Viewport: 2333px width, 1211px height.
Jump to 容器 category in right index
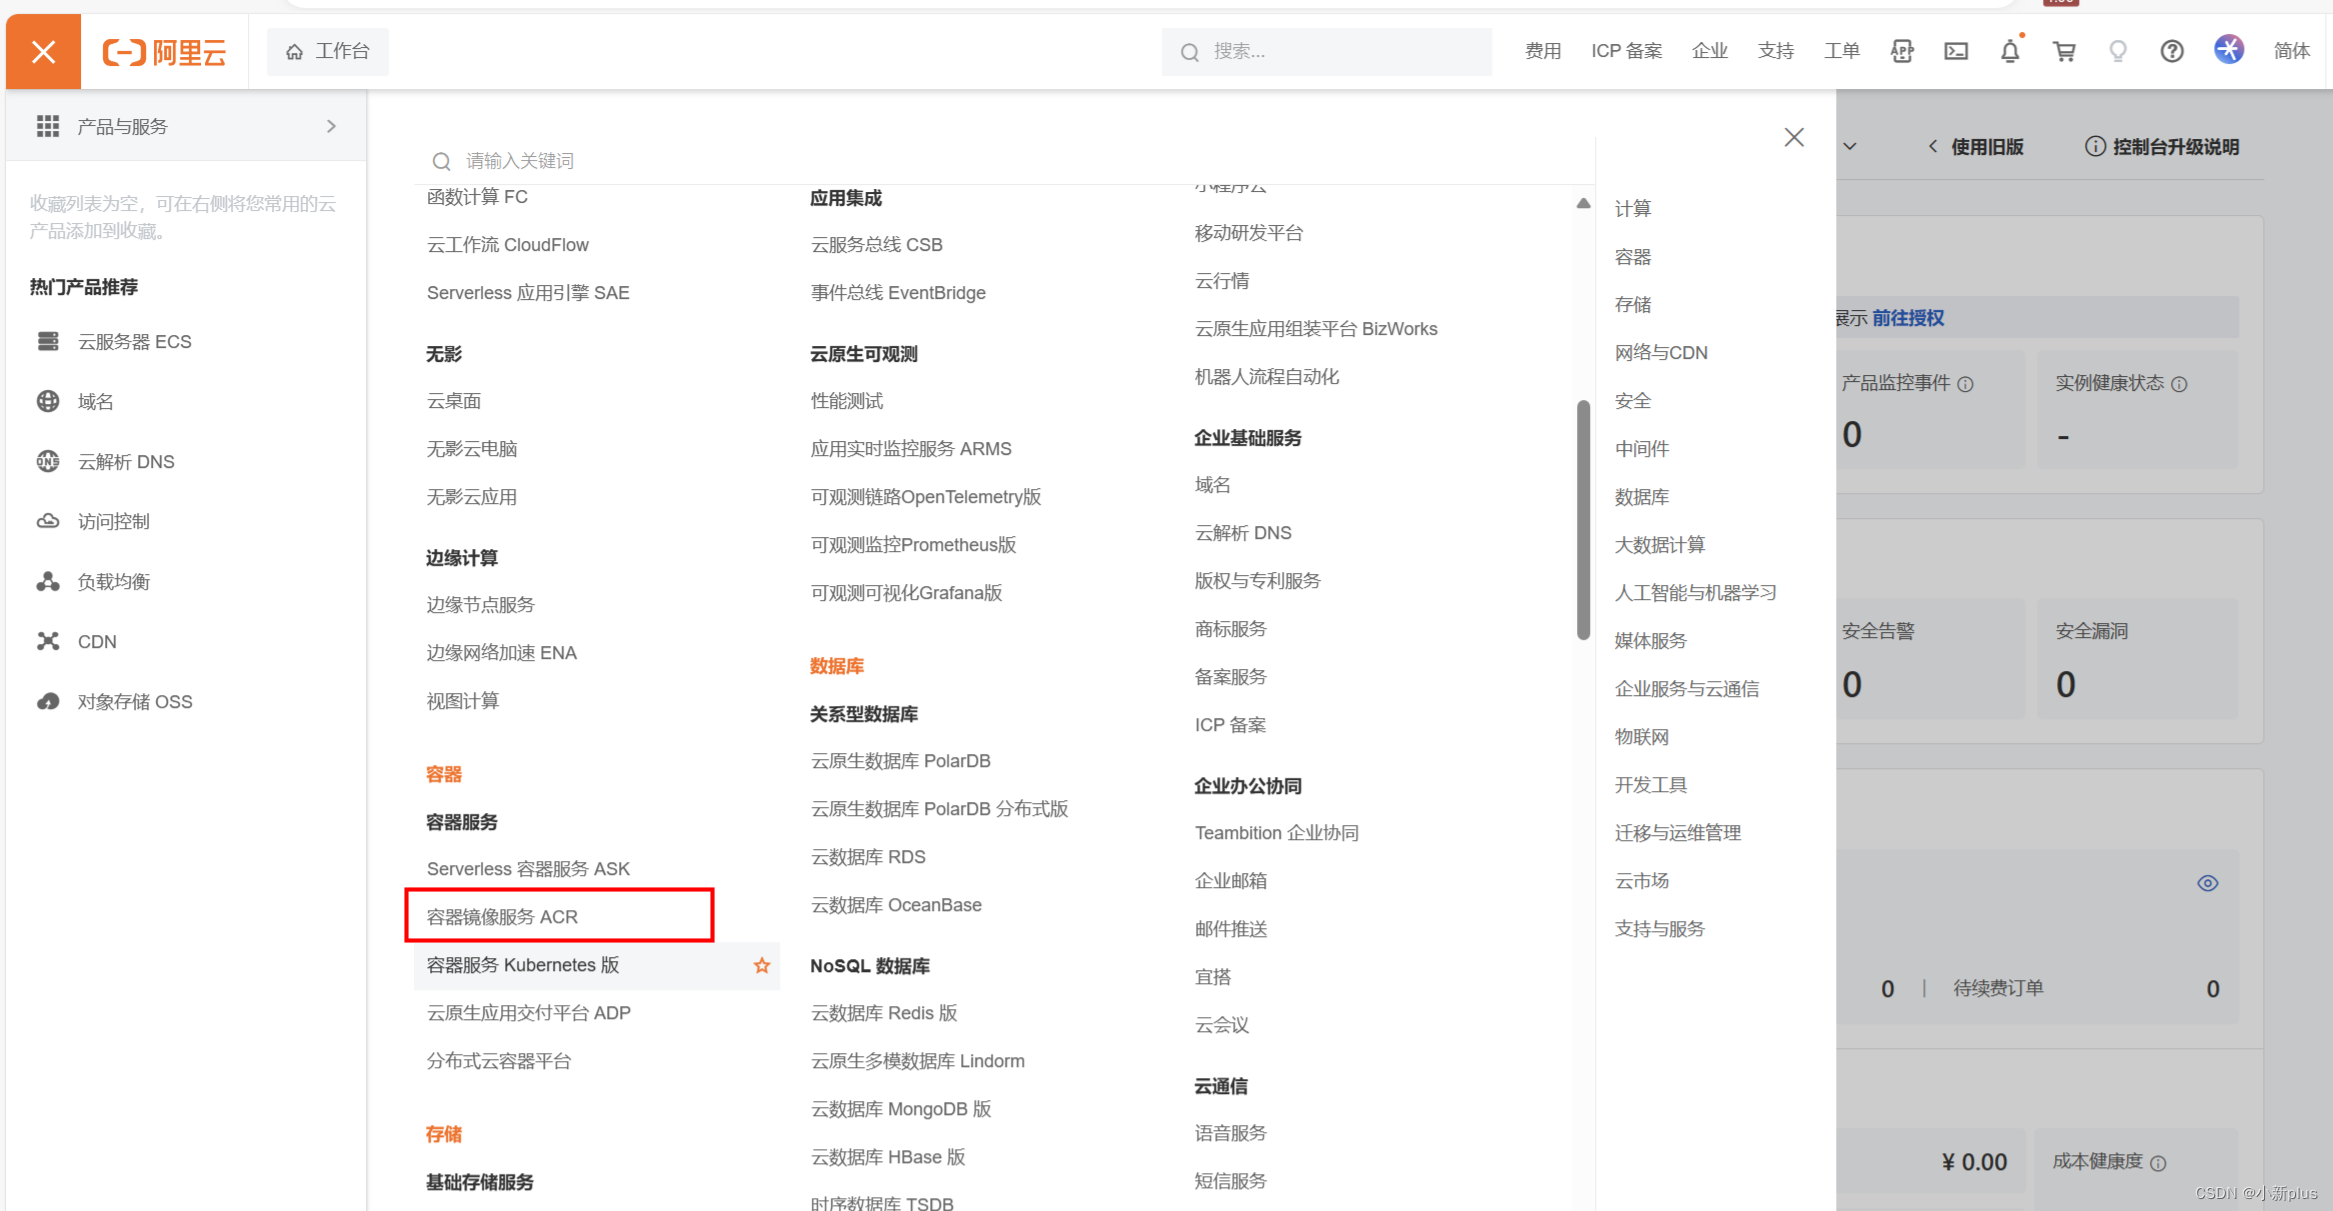coord(1633,256)
